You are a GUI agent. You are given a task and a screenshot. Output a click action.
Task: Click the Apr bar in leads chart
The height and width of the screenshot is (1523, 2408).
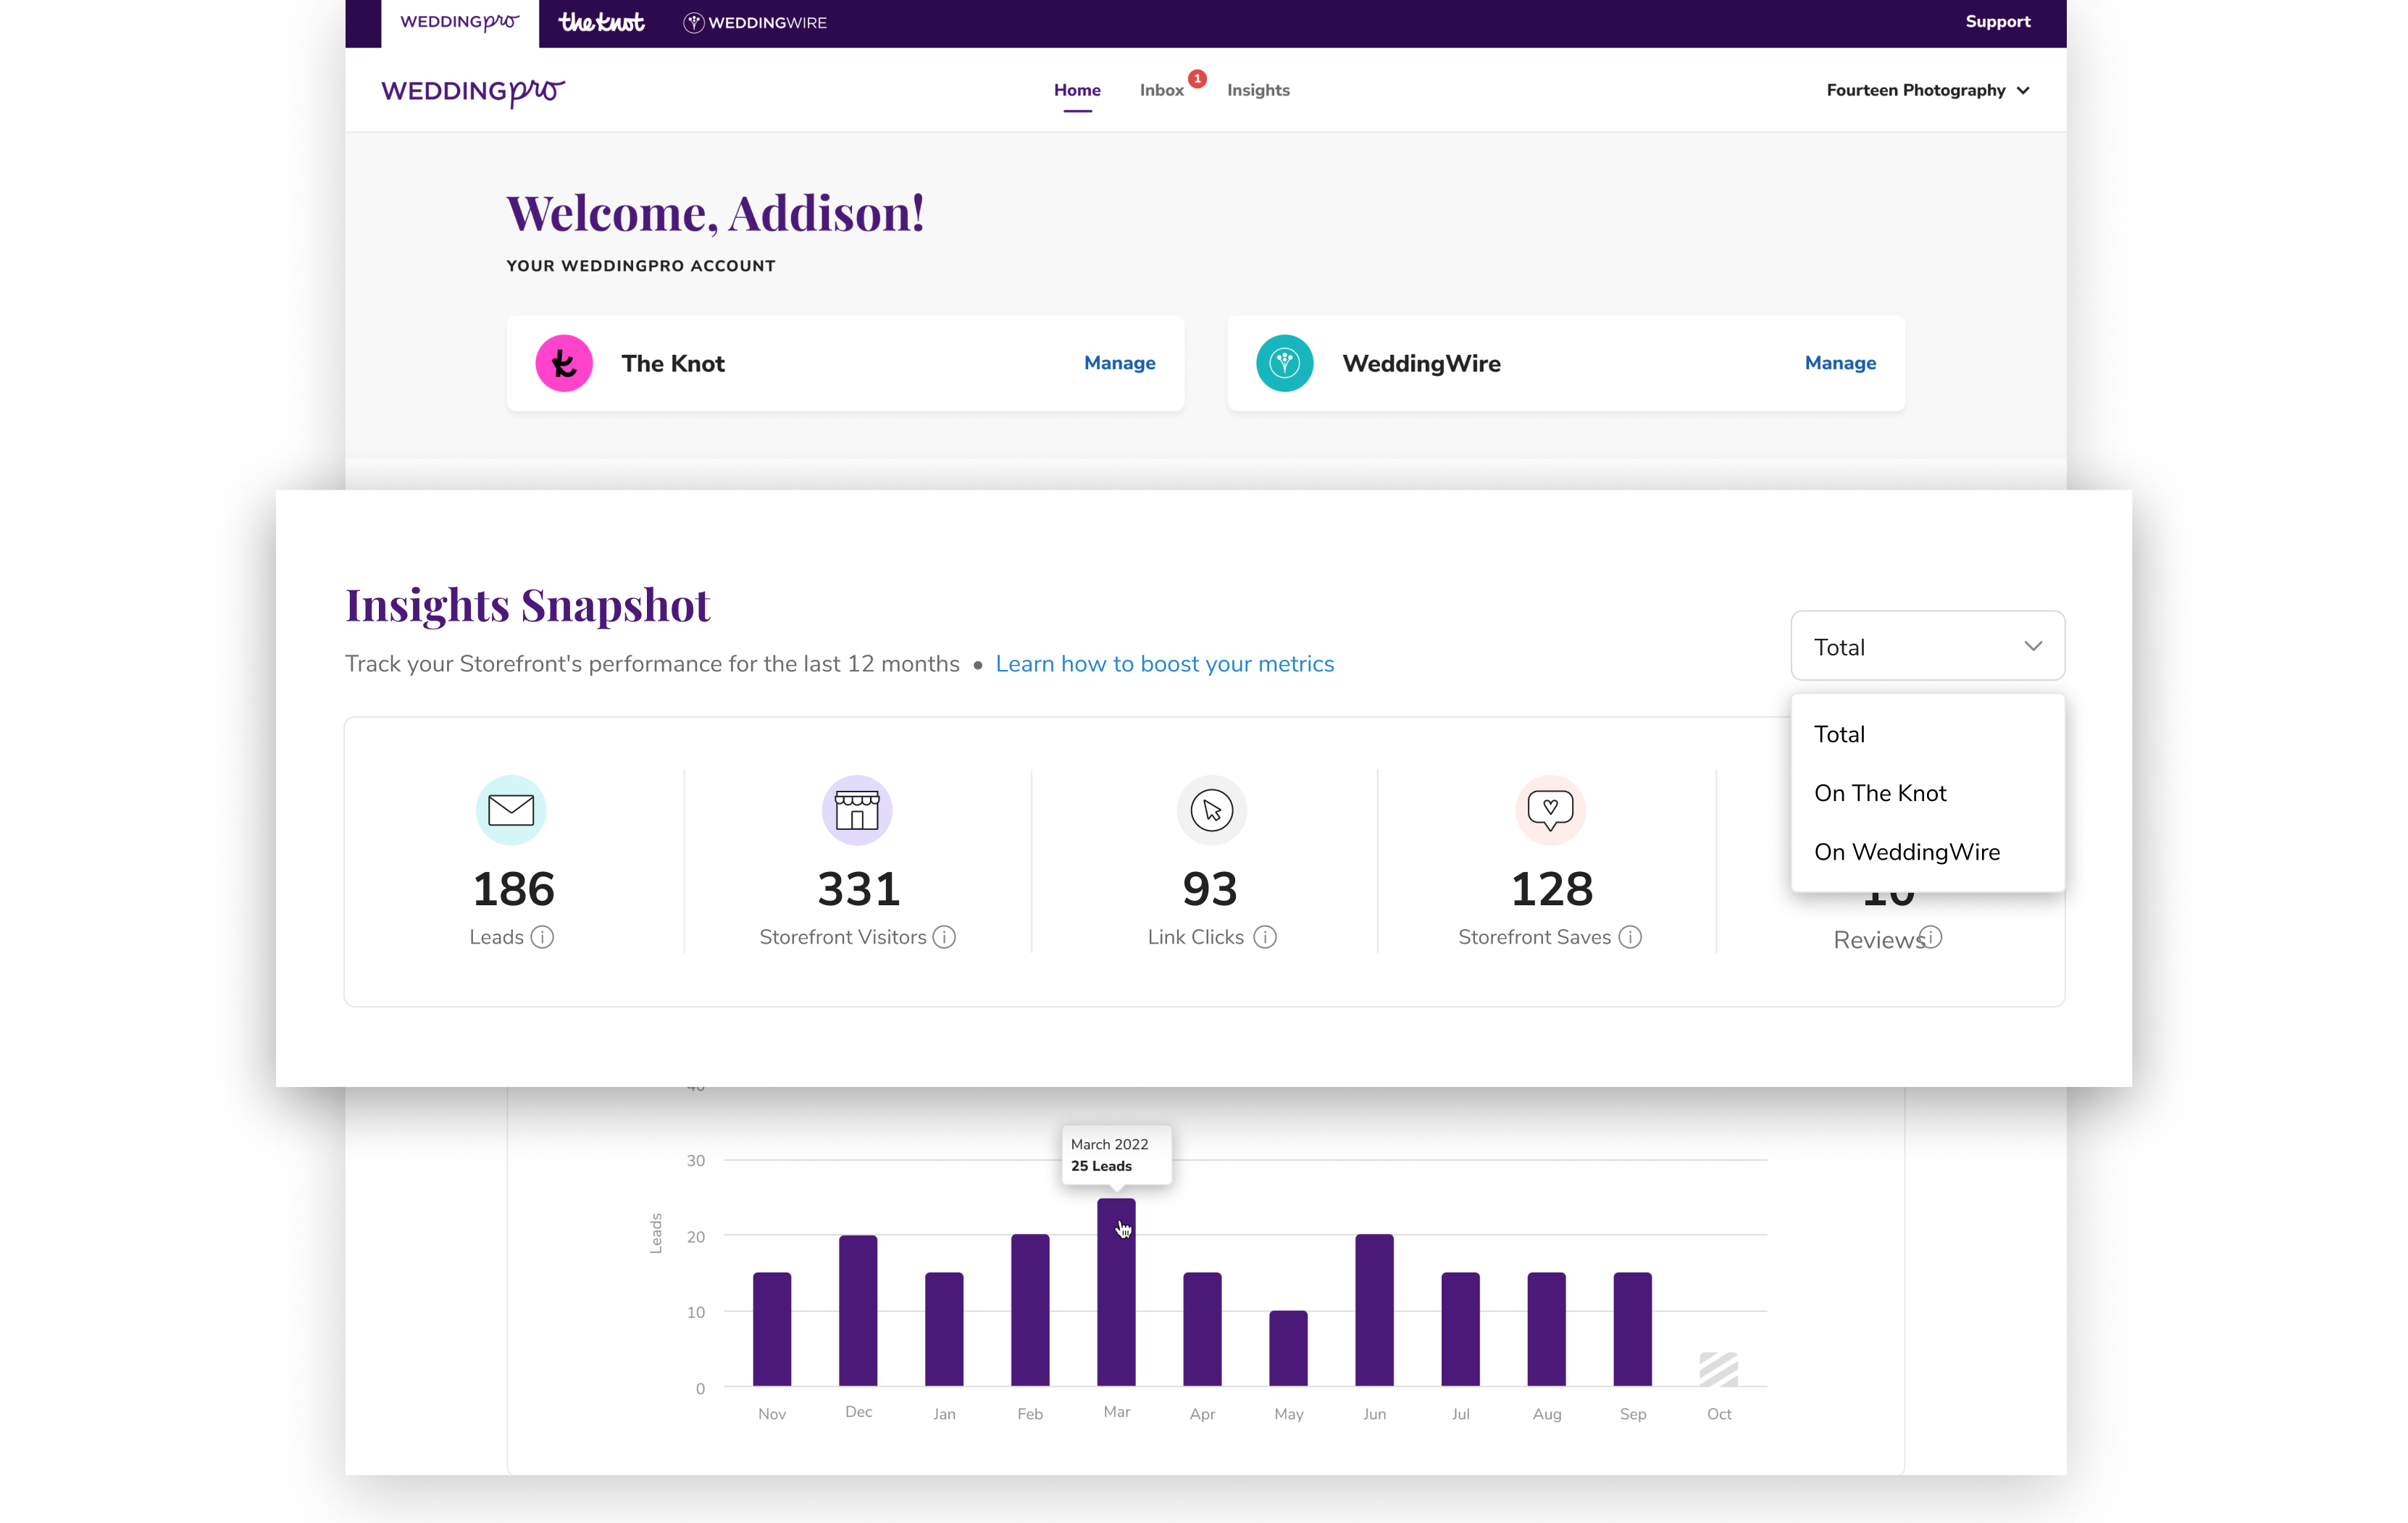pyautogui.click(x=1202, y=1329)
